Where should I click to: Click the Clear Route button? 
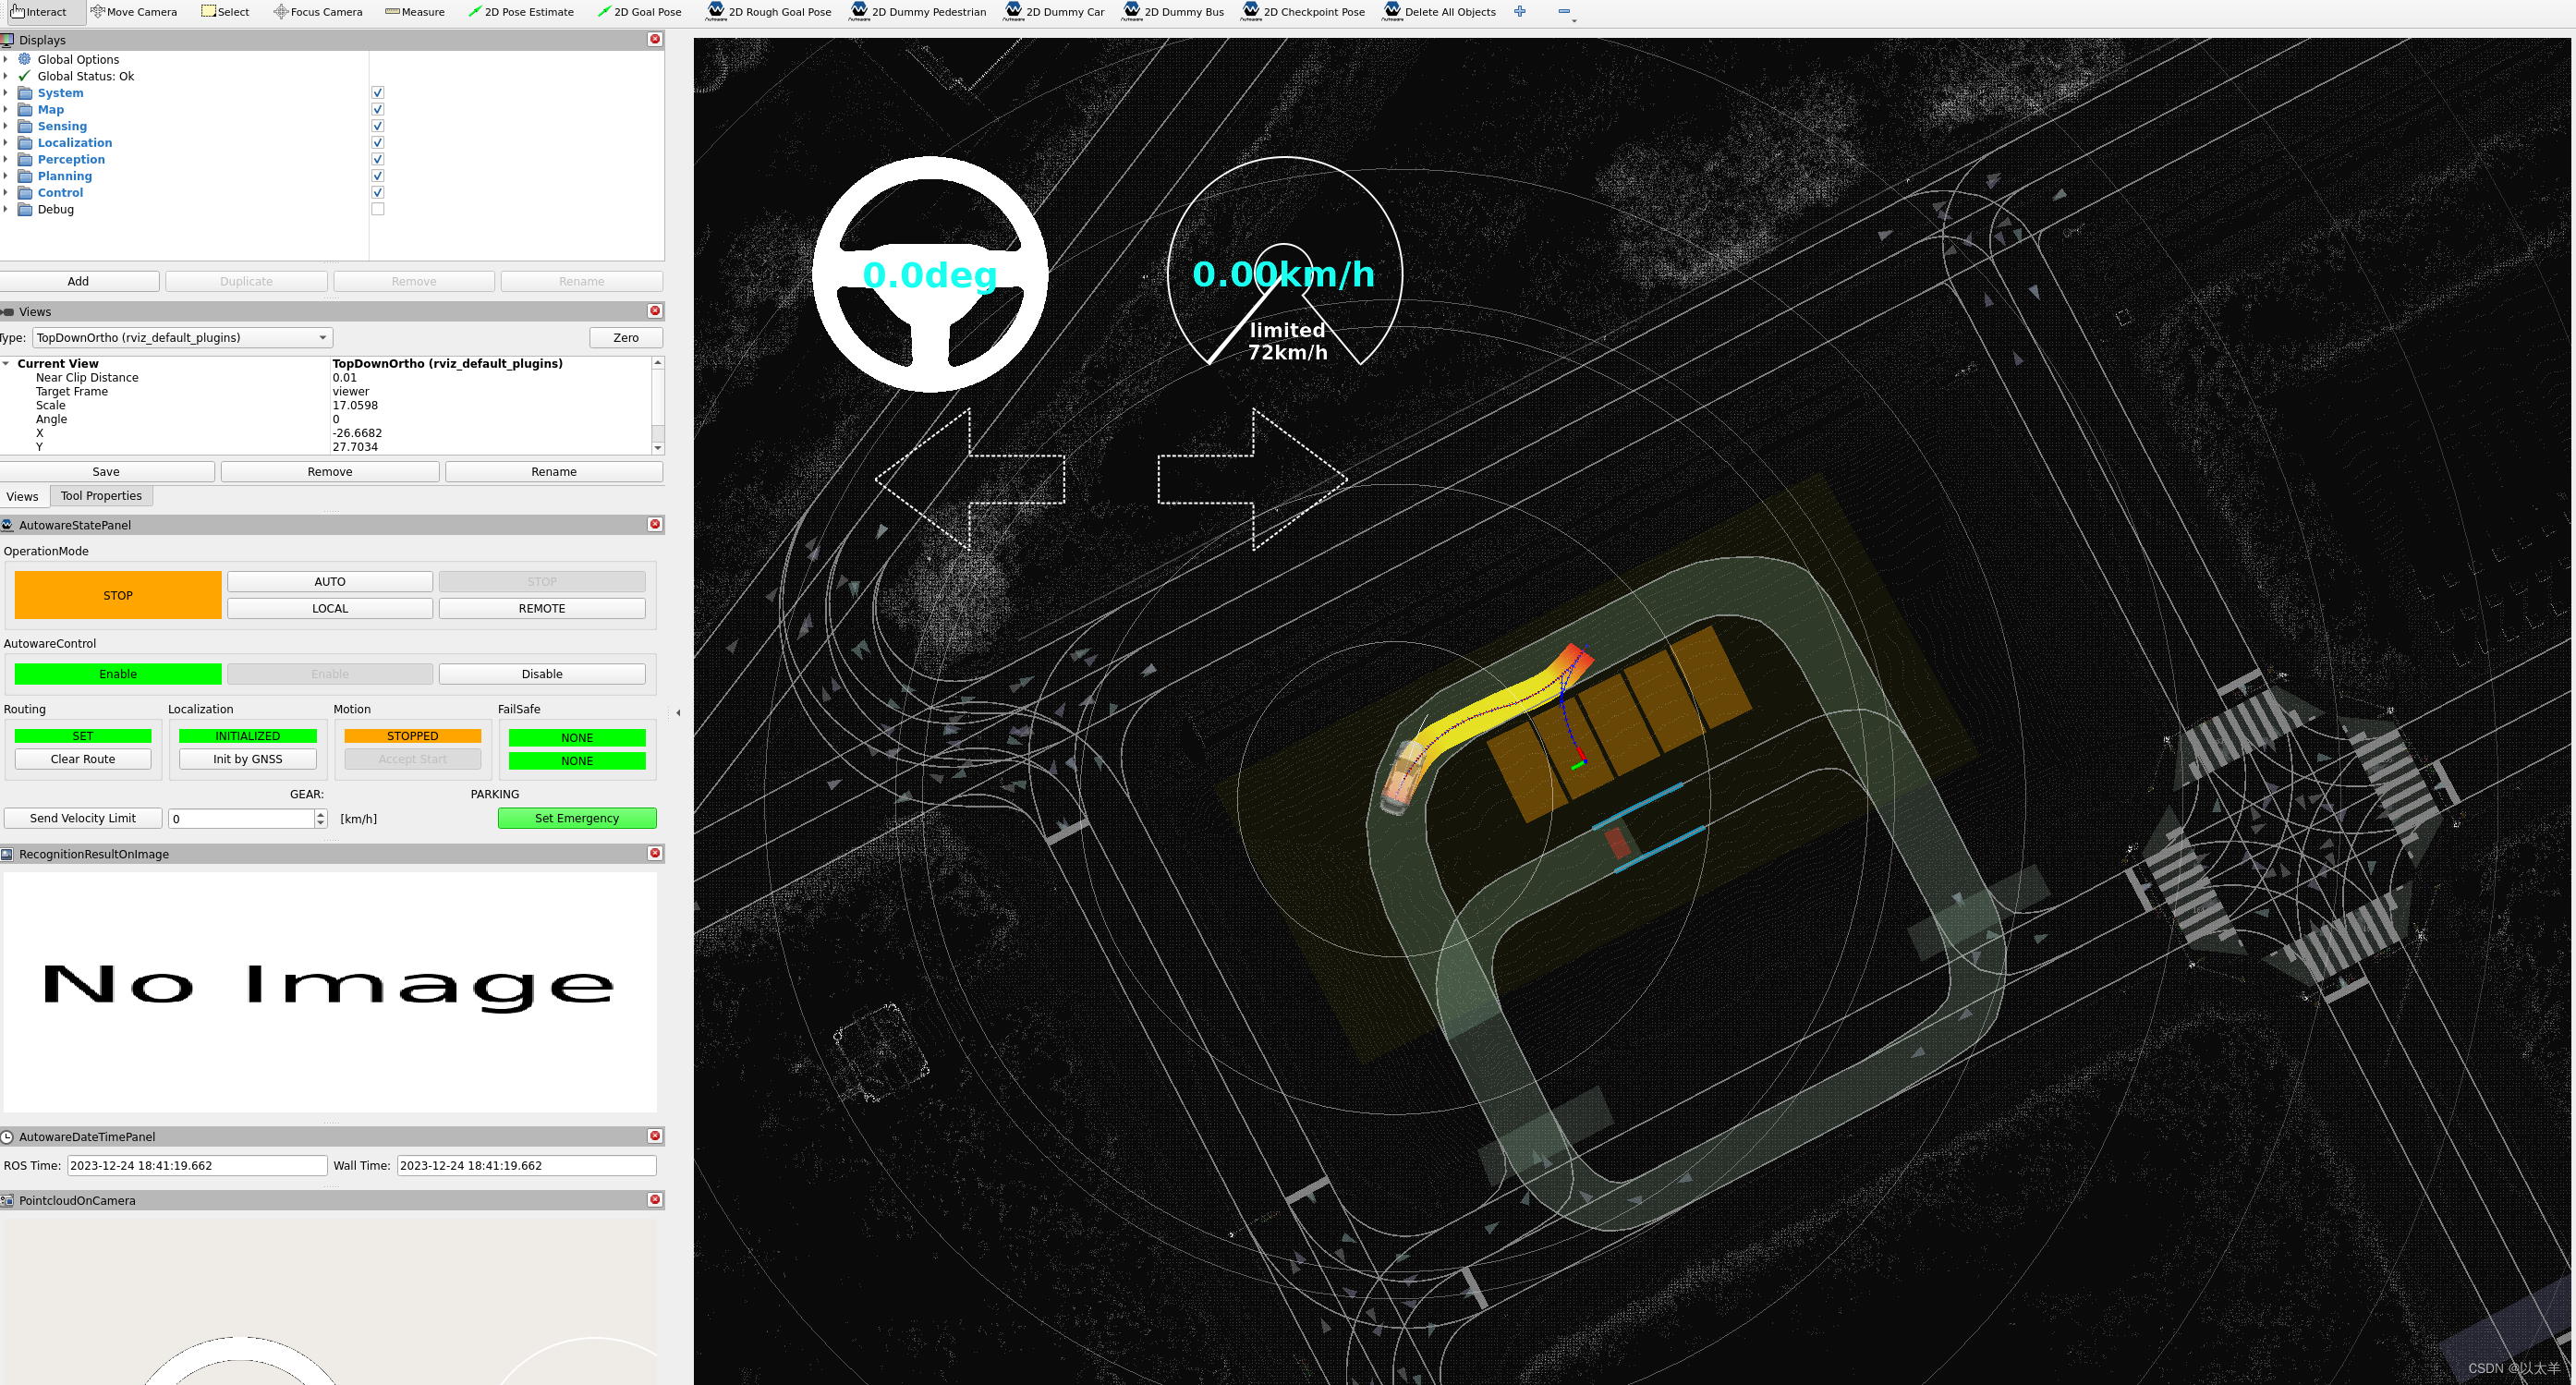point(83,759)
